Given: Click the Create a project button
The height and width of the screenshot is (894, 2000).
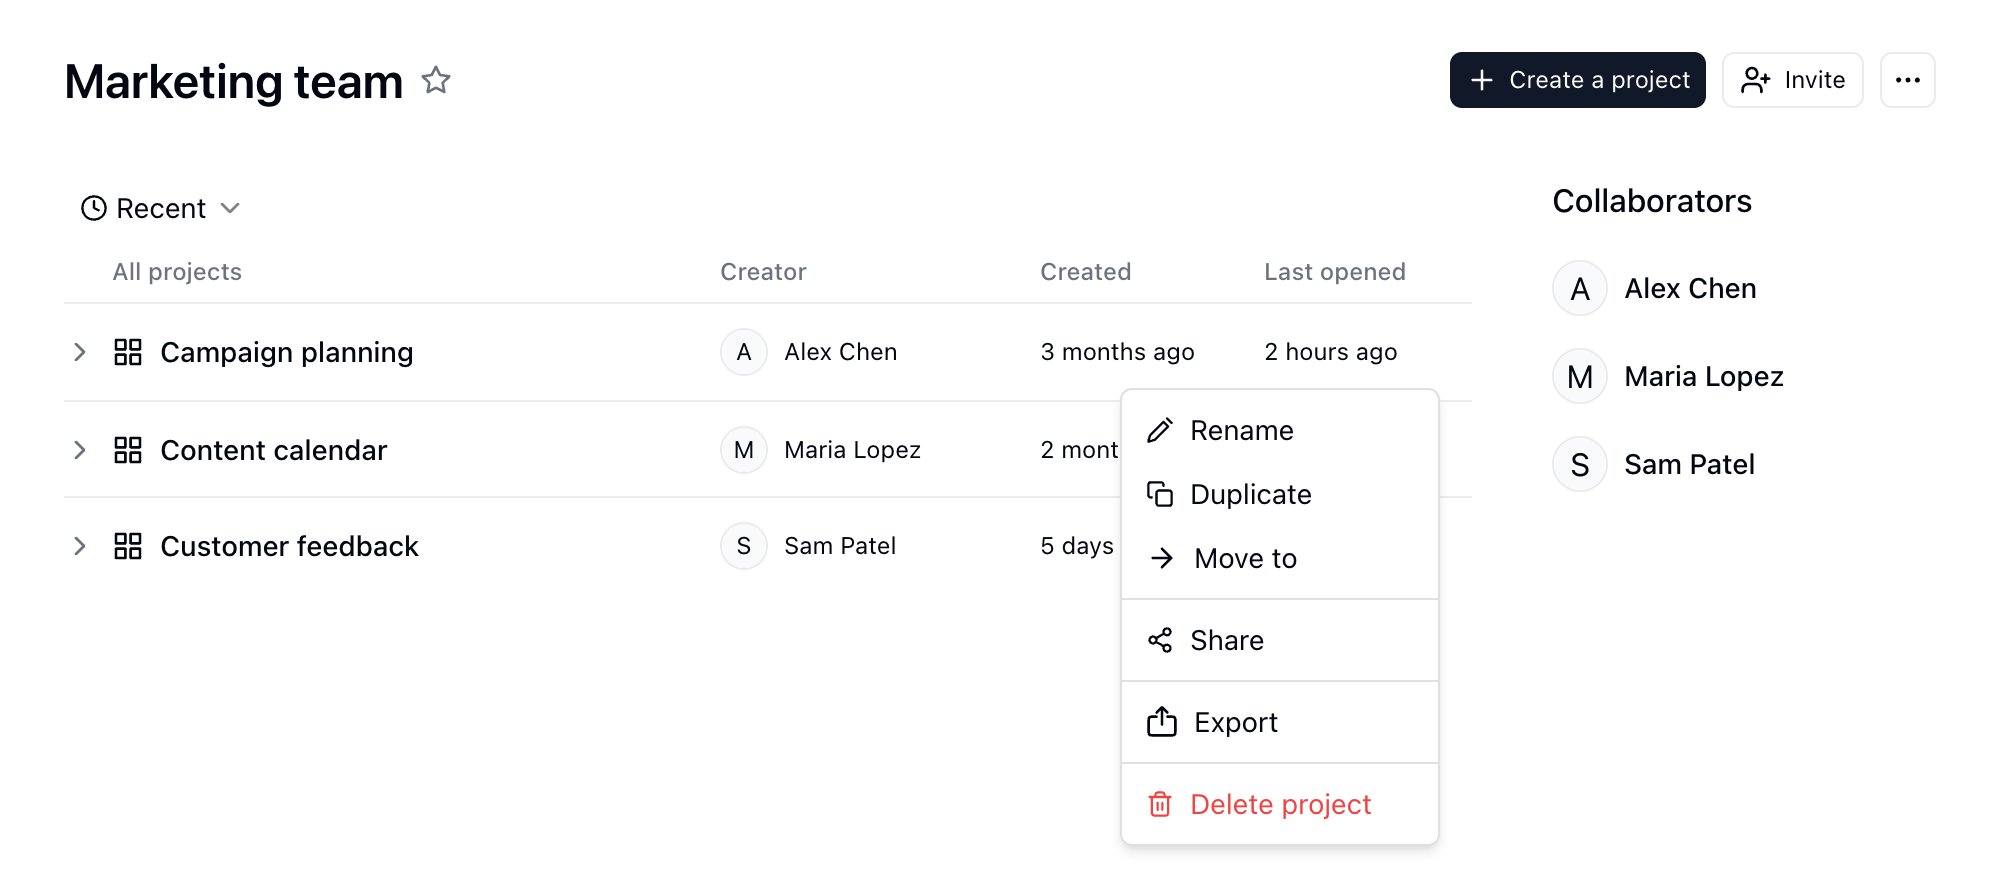Looking at the screenshot, I should pos(1577,80).
